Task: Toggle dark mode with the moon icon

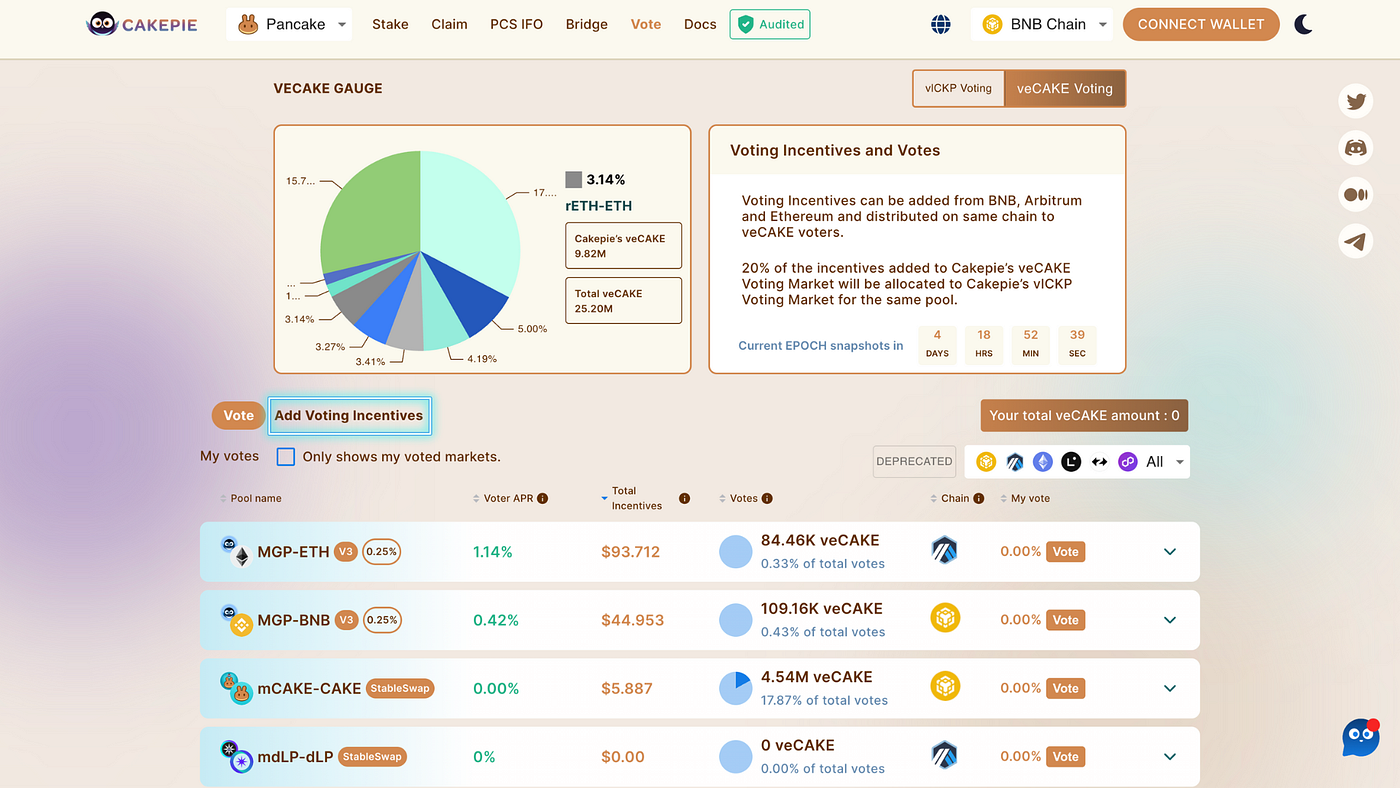Action: [1304, 25]
